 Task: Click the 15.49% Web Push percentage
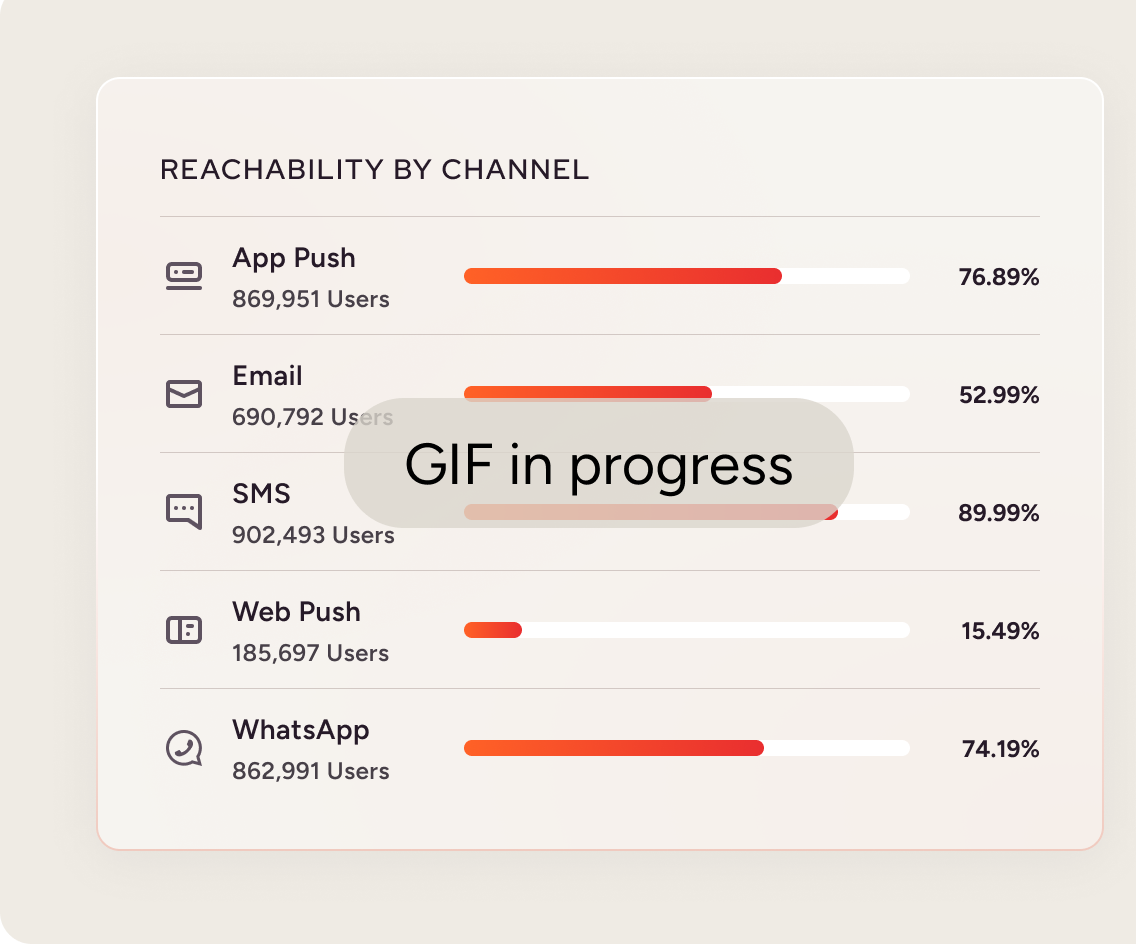click(x=999, y=631)
